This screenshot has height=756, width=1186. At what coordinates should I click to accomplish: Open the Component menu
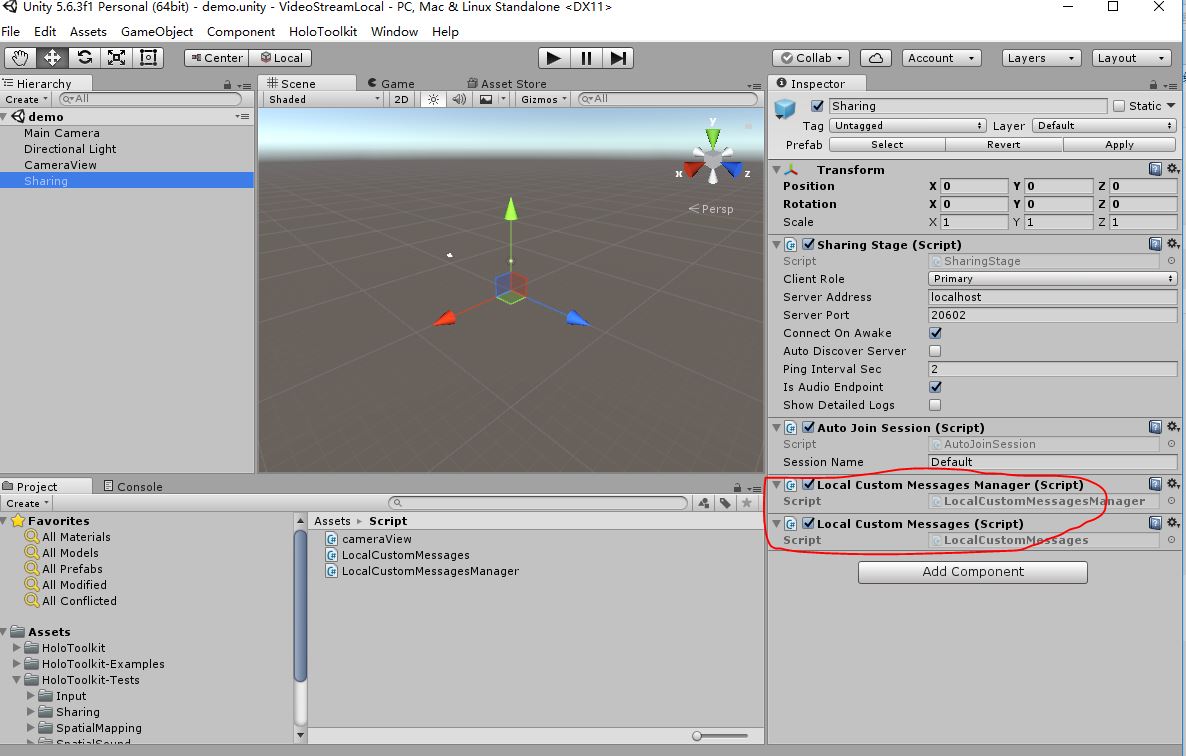(241, 32)
